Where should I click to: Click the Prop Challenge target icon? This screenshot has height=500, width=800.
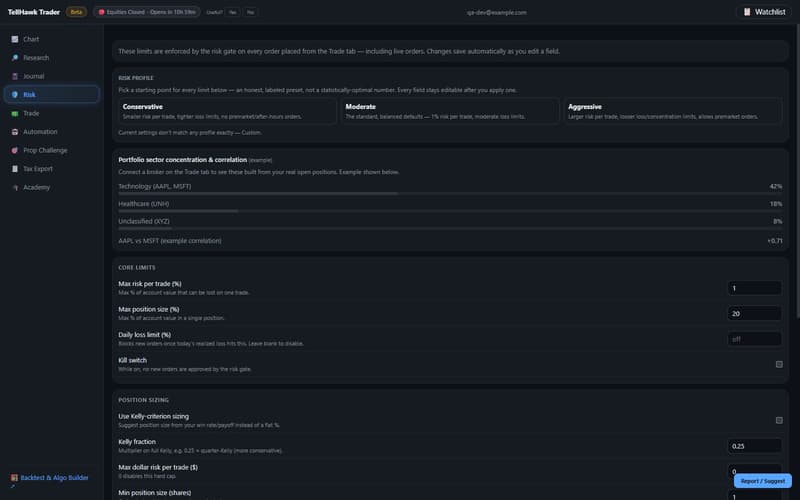[15, 150]
